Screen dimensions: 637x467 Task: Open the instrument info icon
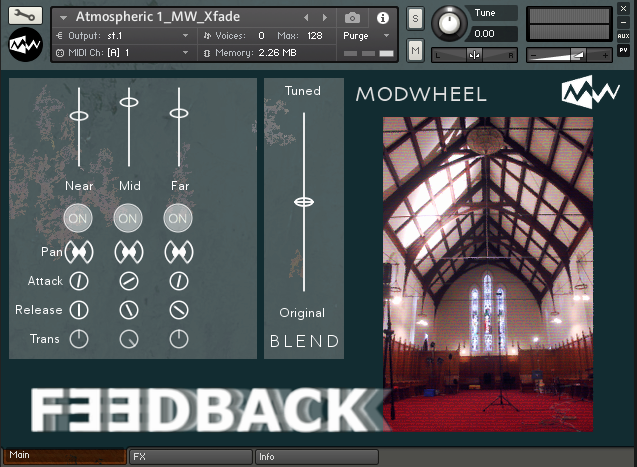tap(382, 18)
